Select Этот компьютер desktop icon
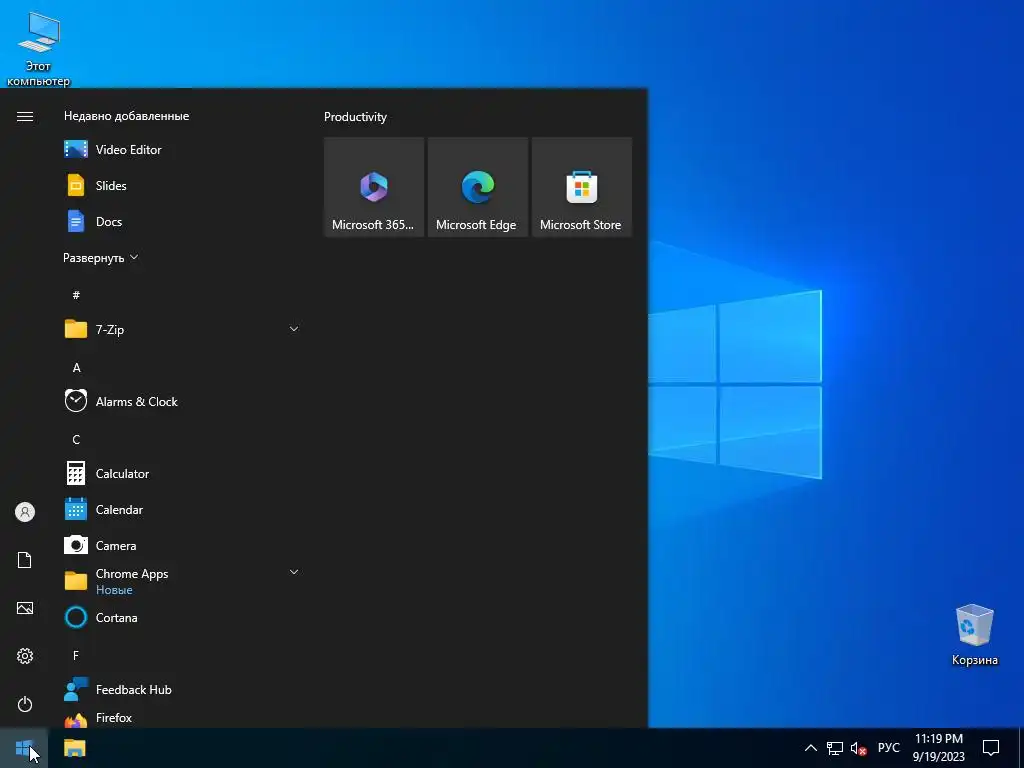The image size is (1024, 768). pyautogui.click(x=39, y=50)
